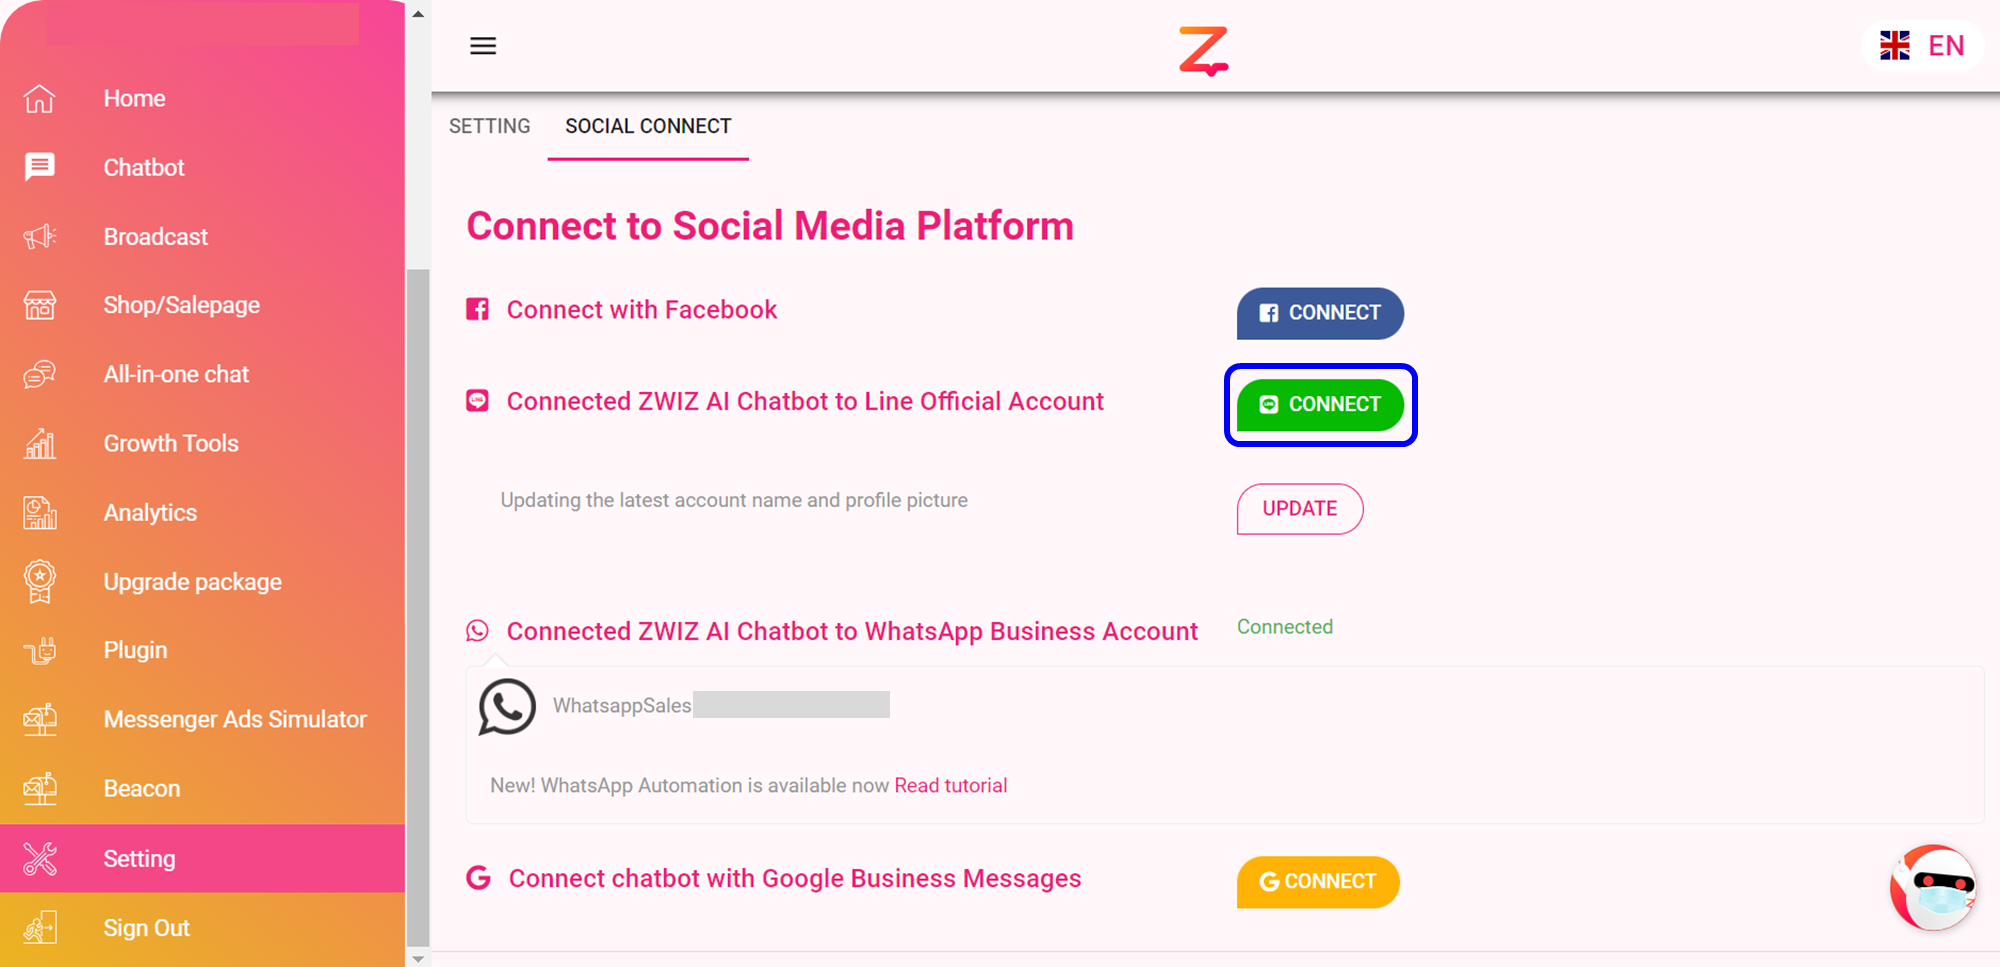Screen dimensions: 2000x967
Task: Open Beacon via its sidebar icon
Action: pos(38,788)
